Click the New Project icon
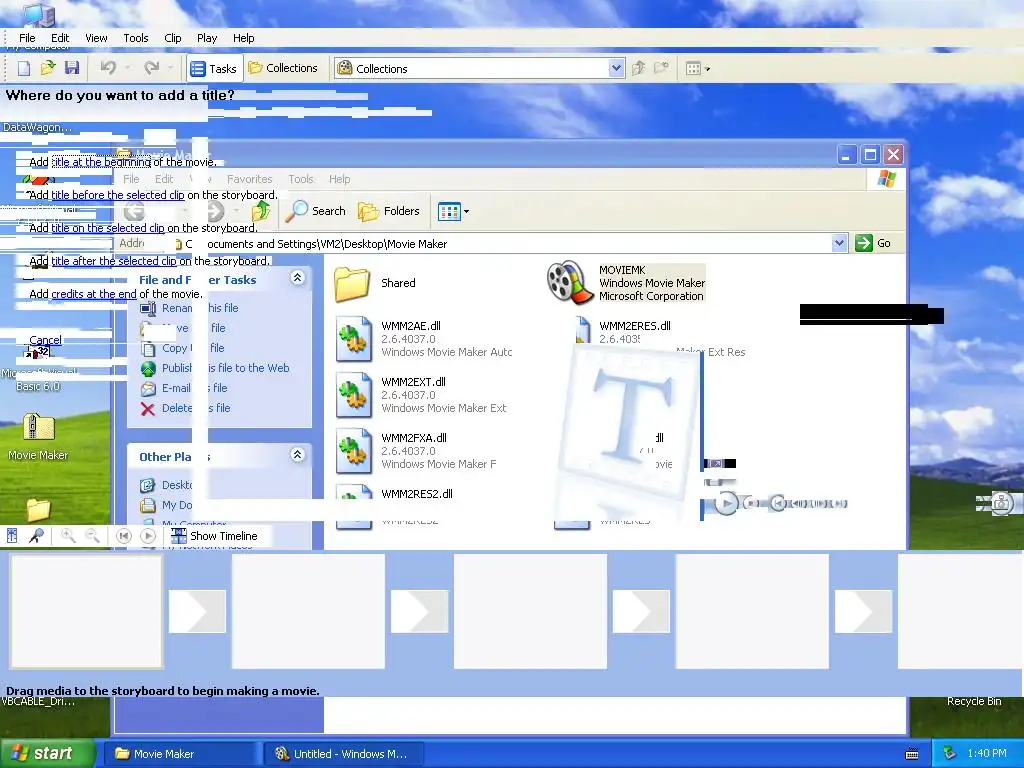The image size is (1024, 768). (24, 68)
